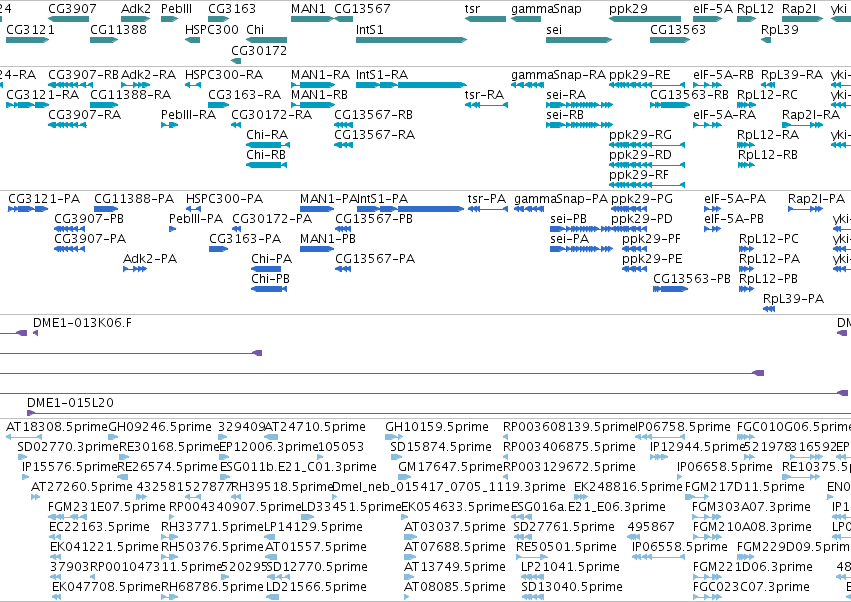The height and width of the screenshot is (602, 851).
Task: Click transcript CG30172-RA
Action: pos(271,115)
